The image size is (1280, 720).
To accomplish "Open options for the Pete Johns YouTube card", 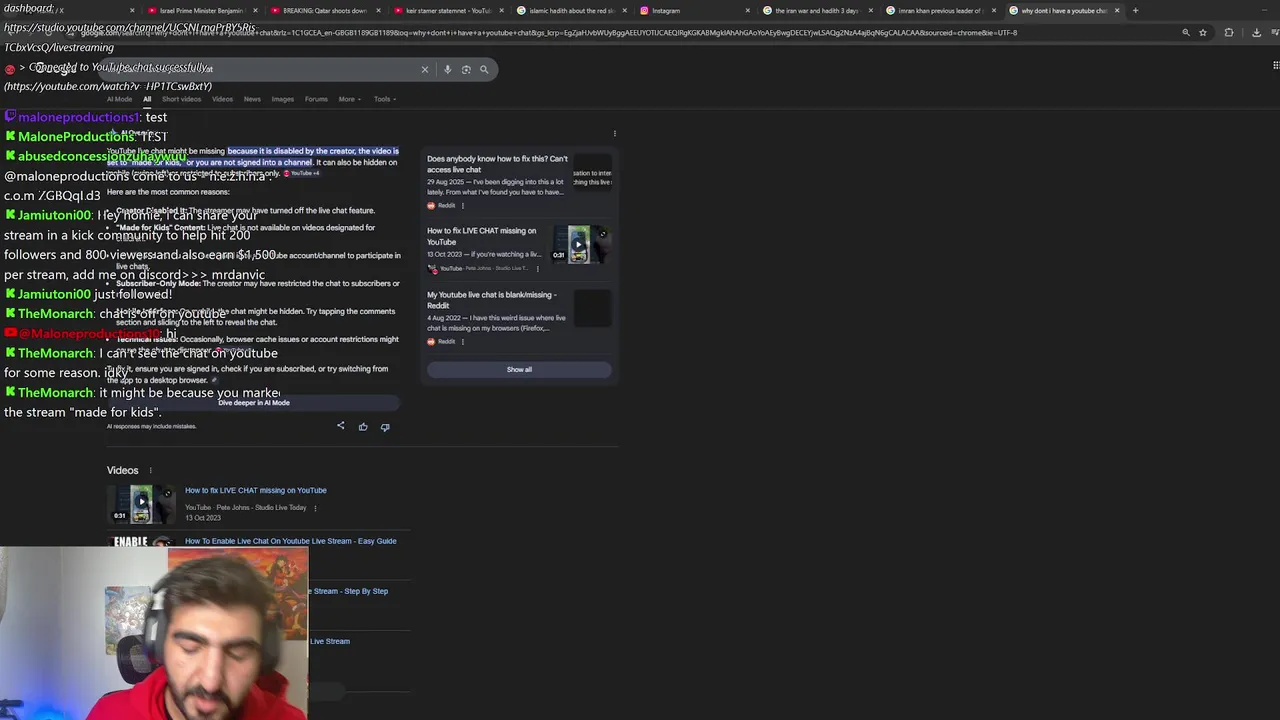I will click(537, 268).
